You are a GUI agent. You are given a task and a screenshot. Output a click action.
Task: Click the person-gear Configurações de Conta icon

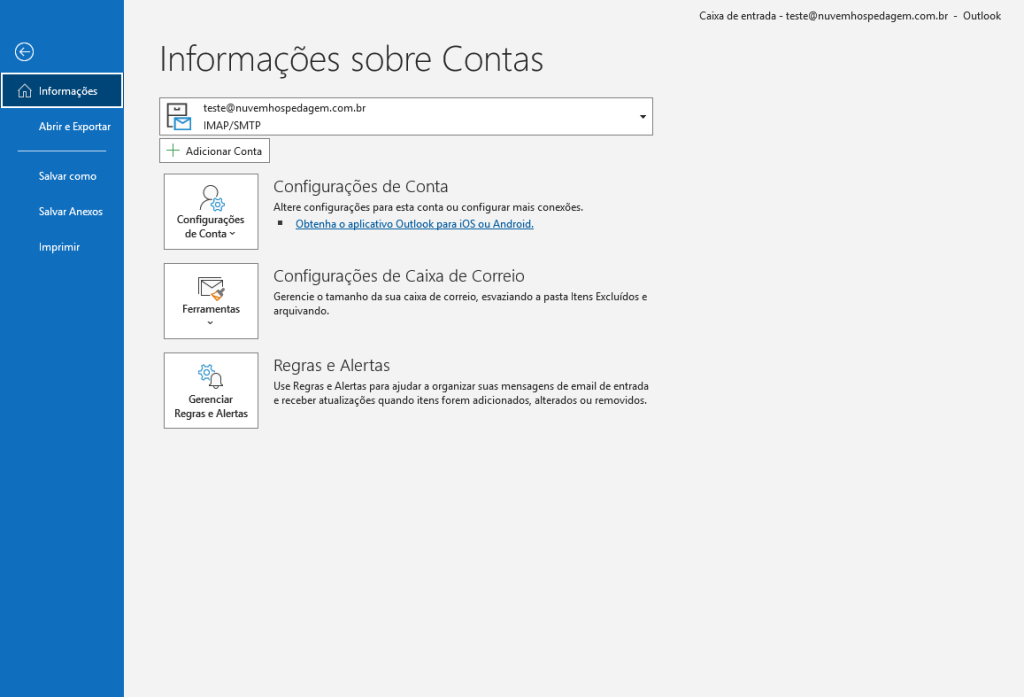click(211, 198)
